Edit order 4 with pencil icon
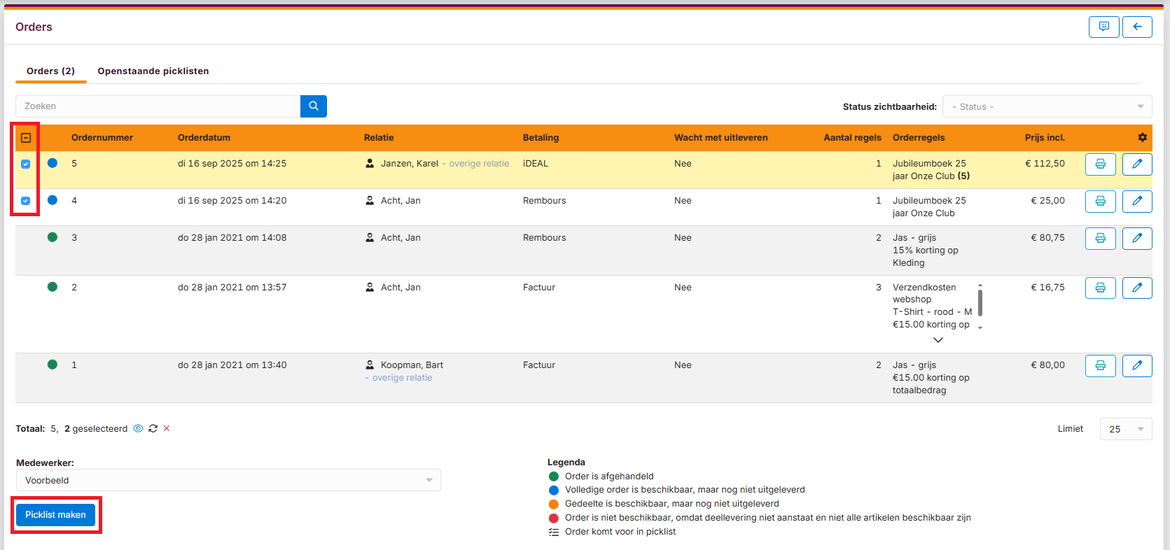Image resolution: width=1170 pixels, height=550 pixels. tap(1137, 201)
